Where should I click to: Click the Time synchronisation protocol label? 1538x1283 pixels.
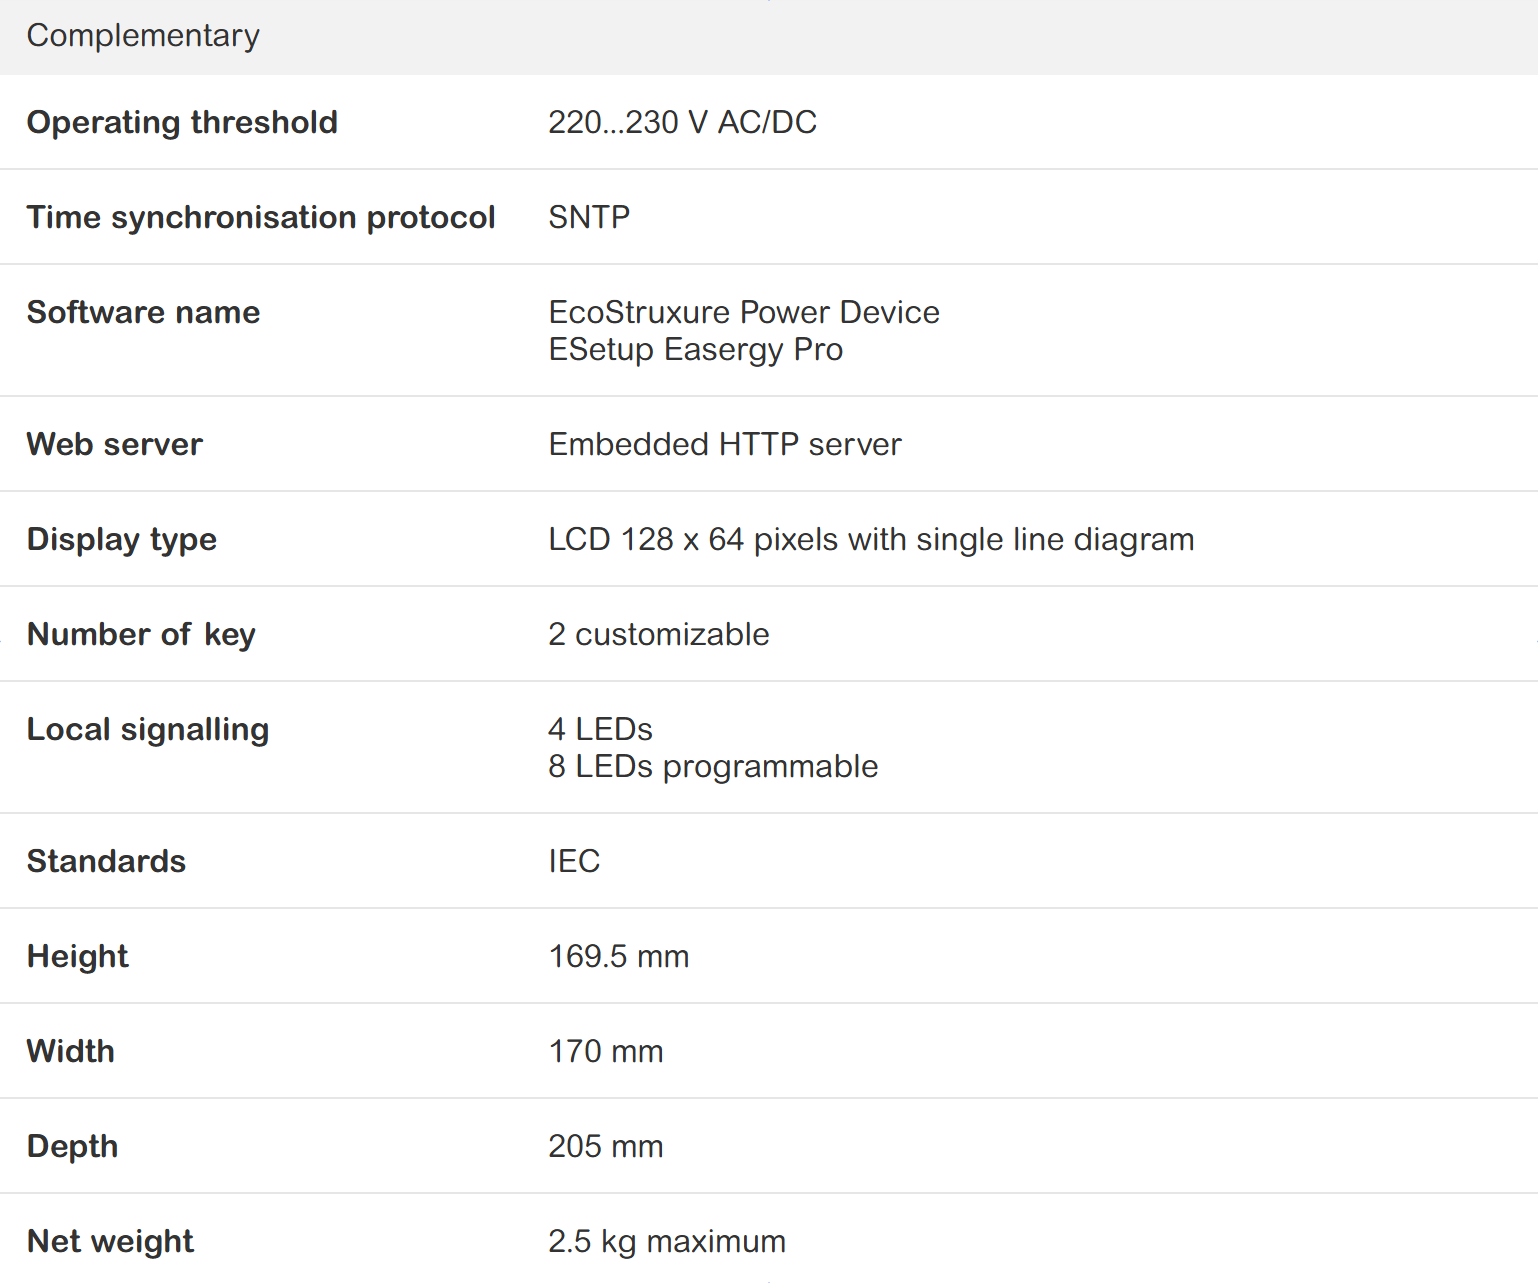click(261, 217)
